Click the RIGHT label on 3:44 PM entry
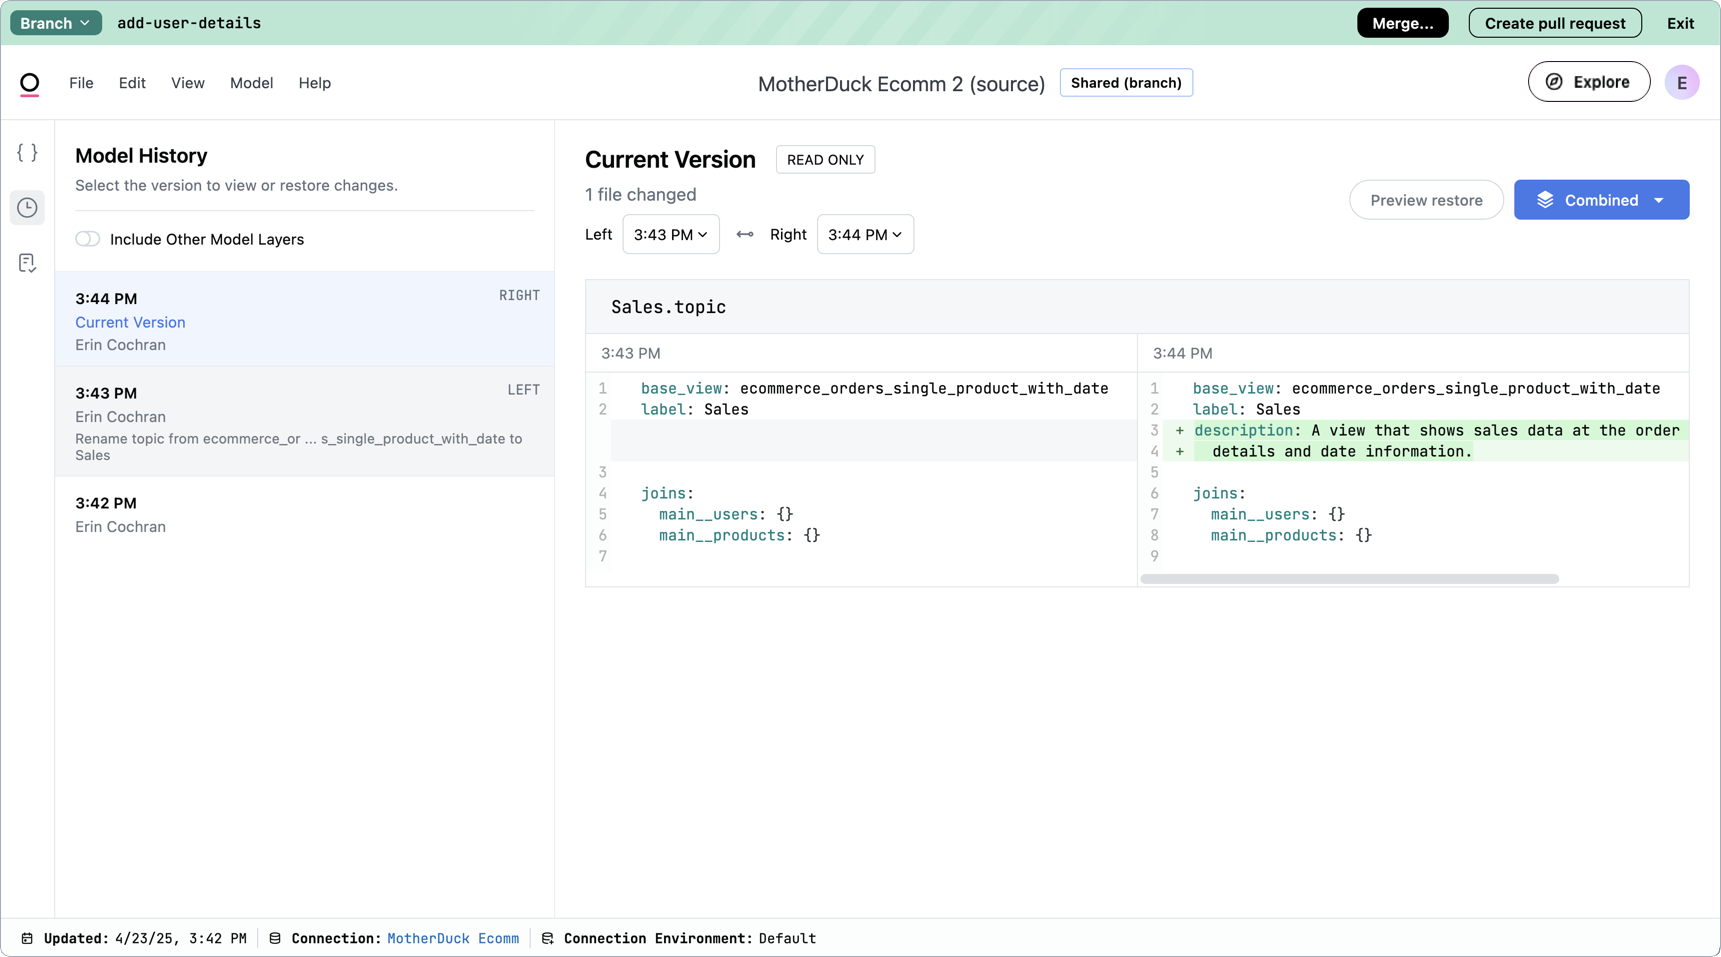This screenshot has width=1721, height=957. pos(519,295)
